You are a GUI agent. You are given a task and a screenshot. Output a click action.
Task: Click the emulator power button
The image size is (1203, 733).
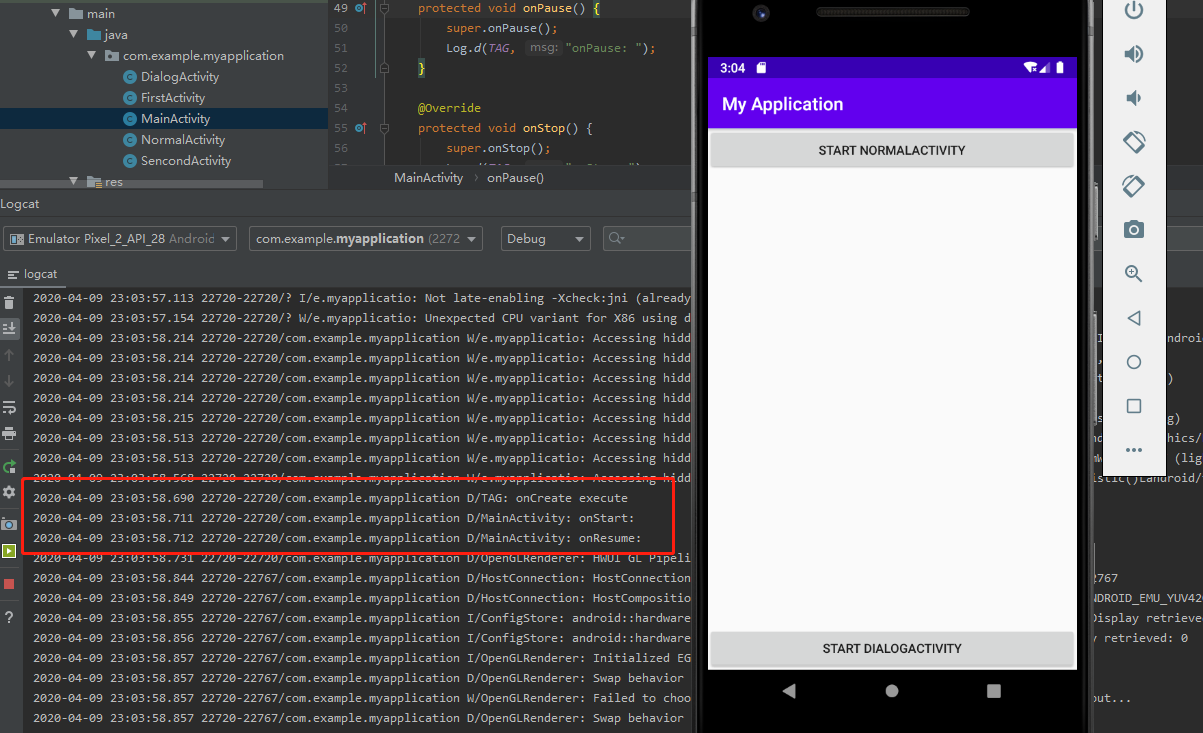1133,11
